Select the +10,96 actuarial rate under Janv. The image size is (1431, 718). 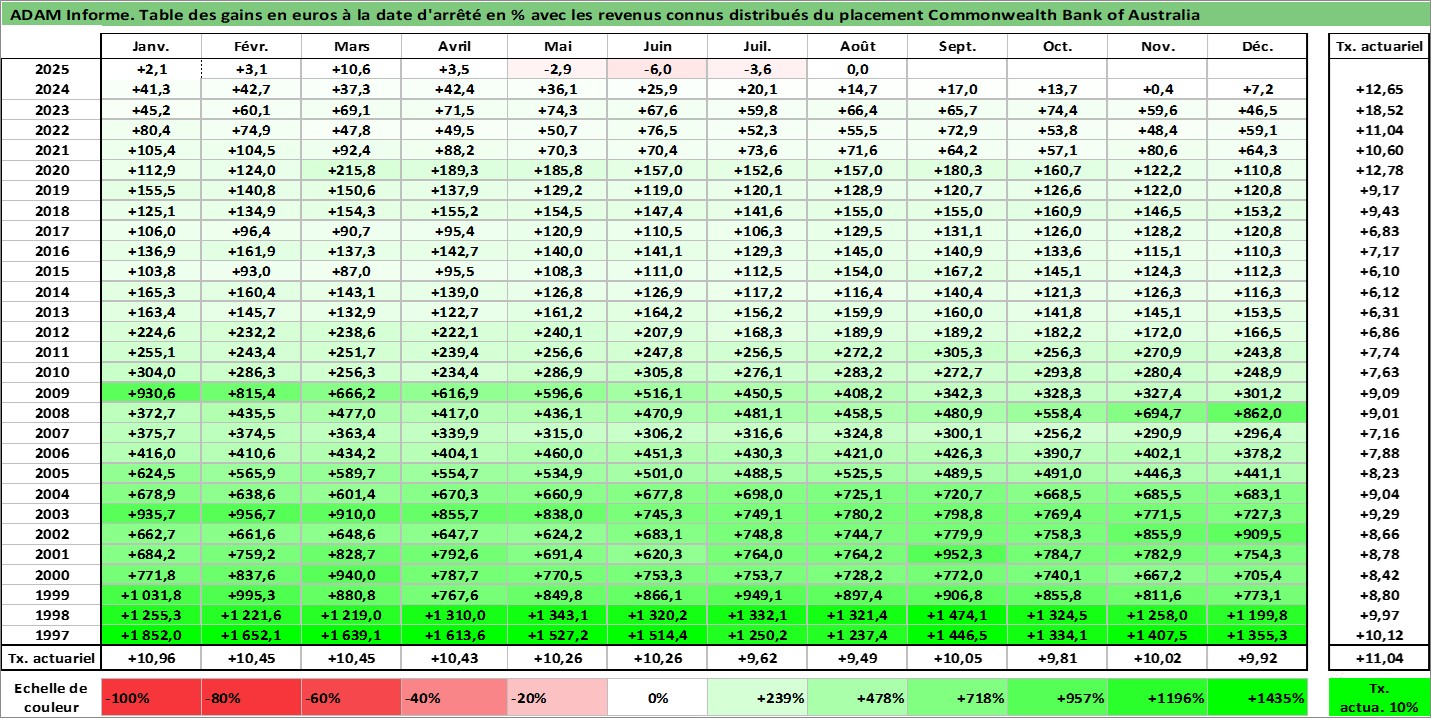(x=152, y=658)
